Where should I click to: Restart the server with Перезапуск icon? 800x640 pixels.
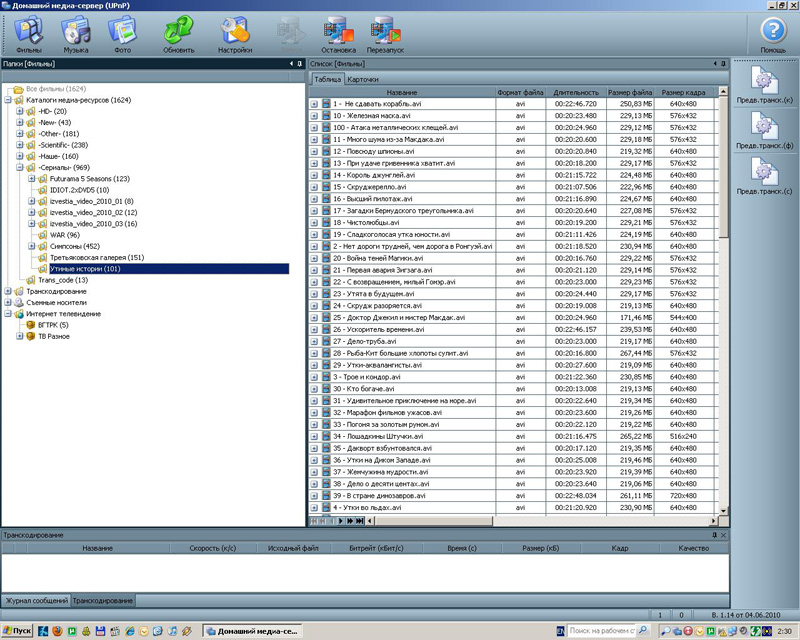[387, 34]
